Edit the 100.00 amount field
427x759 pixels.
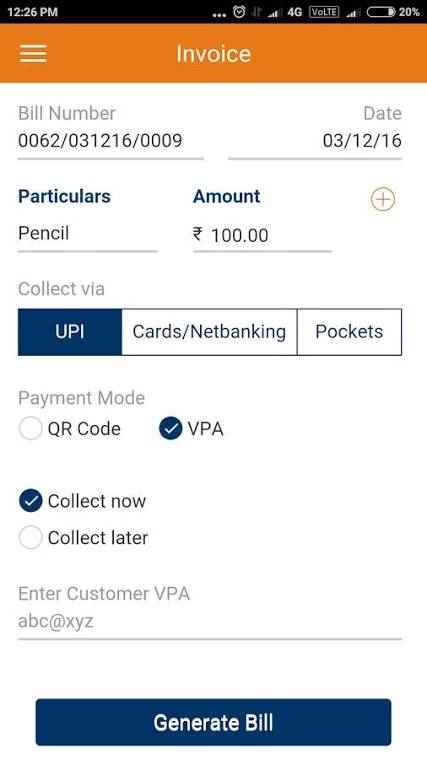click(x=262, y=235)
